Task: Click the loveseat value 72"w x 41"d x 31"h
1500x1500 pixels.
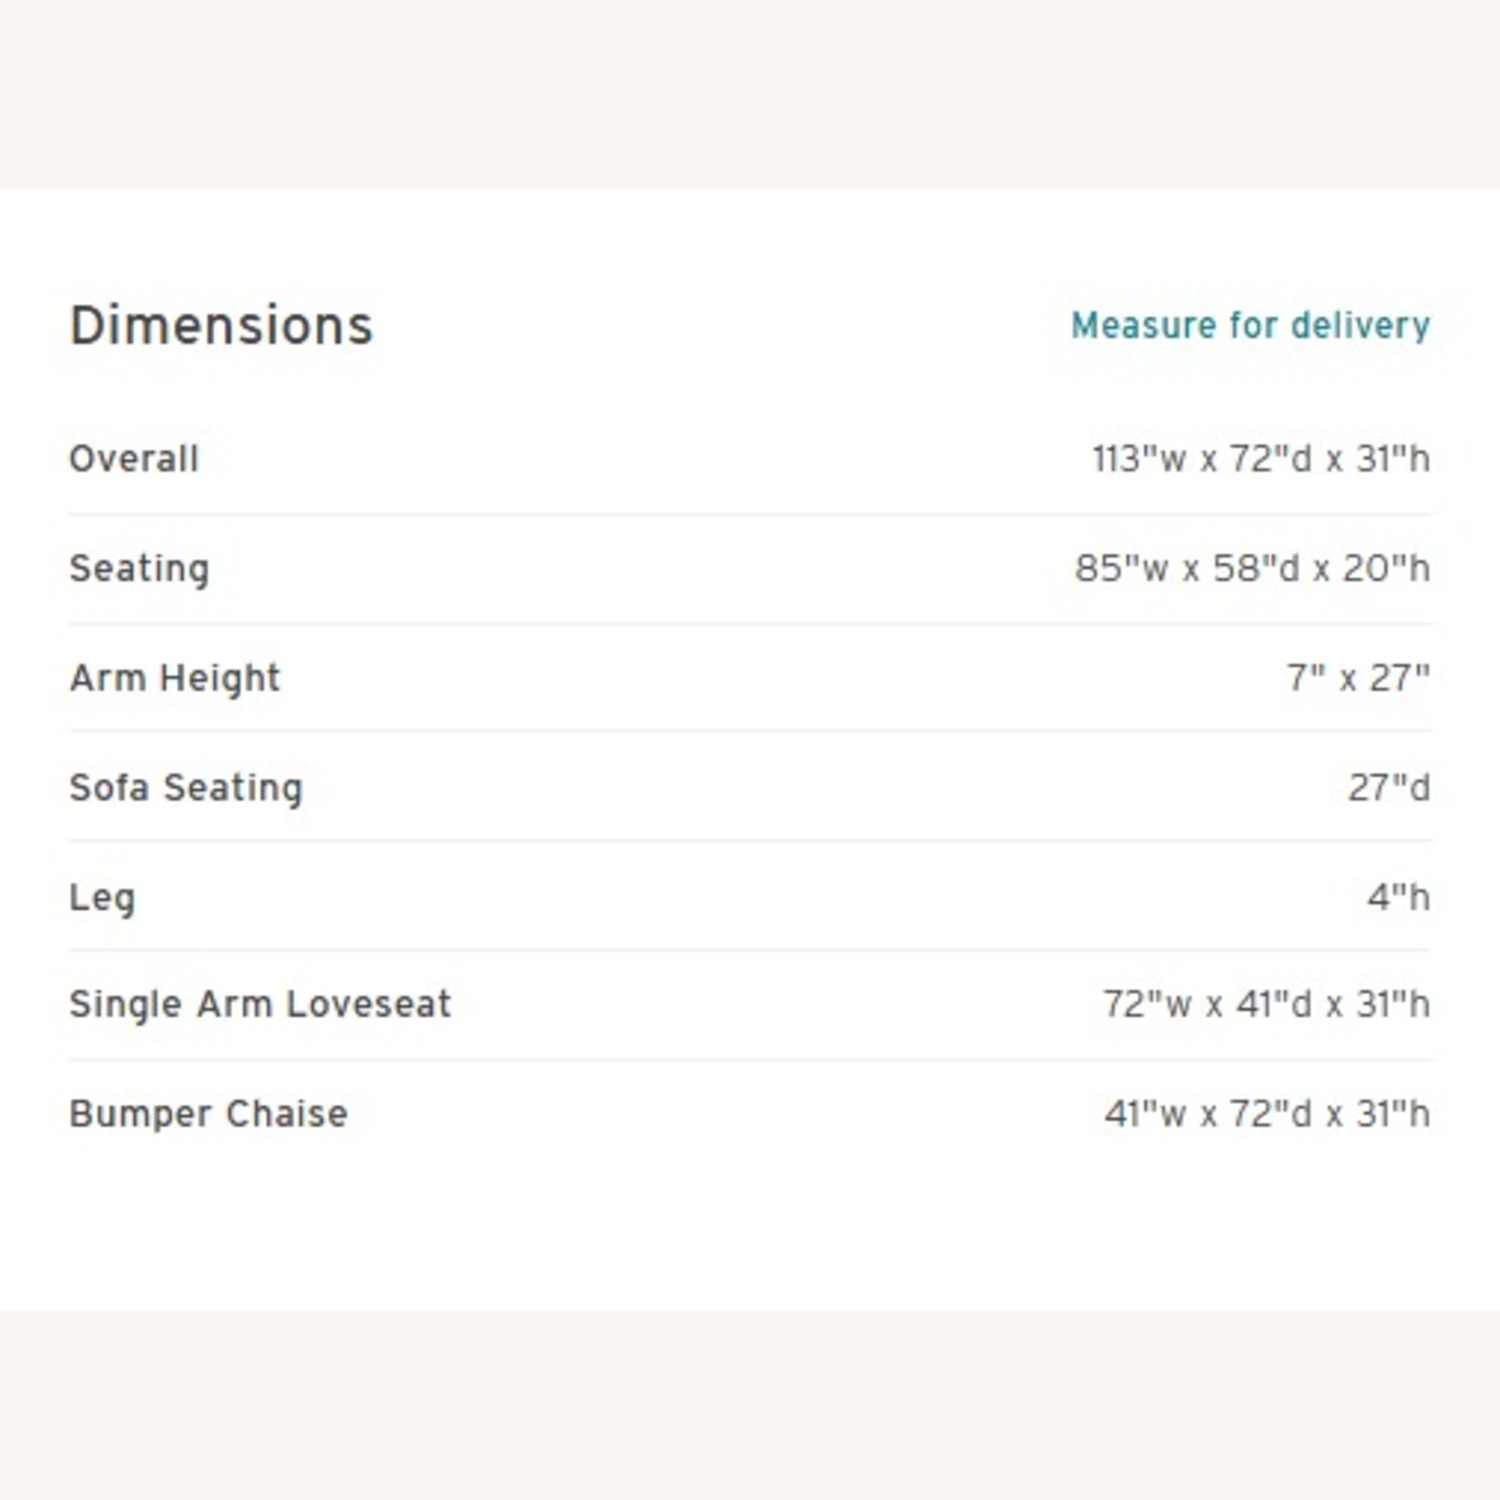Action: coord(1266,1004)
